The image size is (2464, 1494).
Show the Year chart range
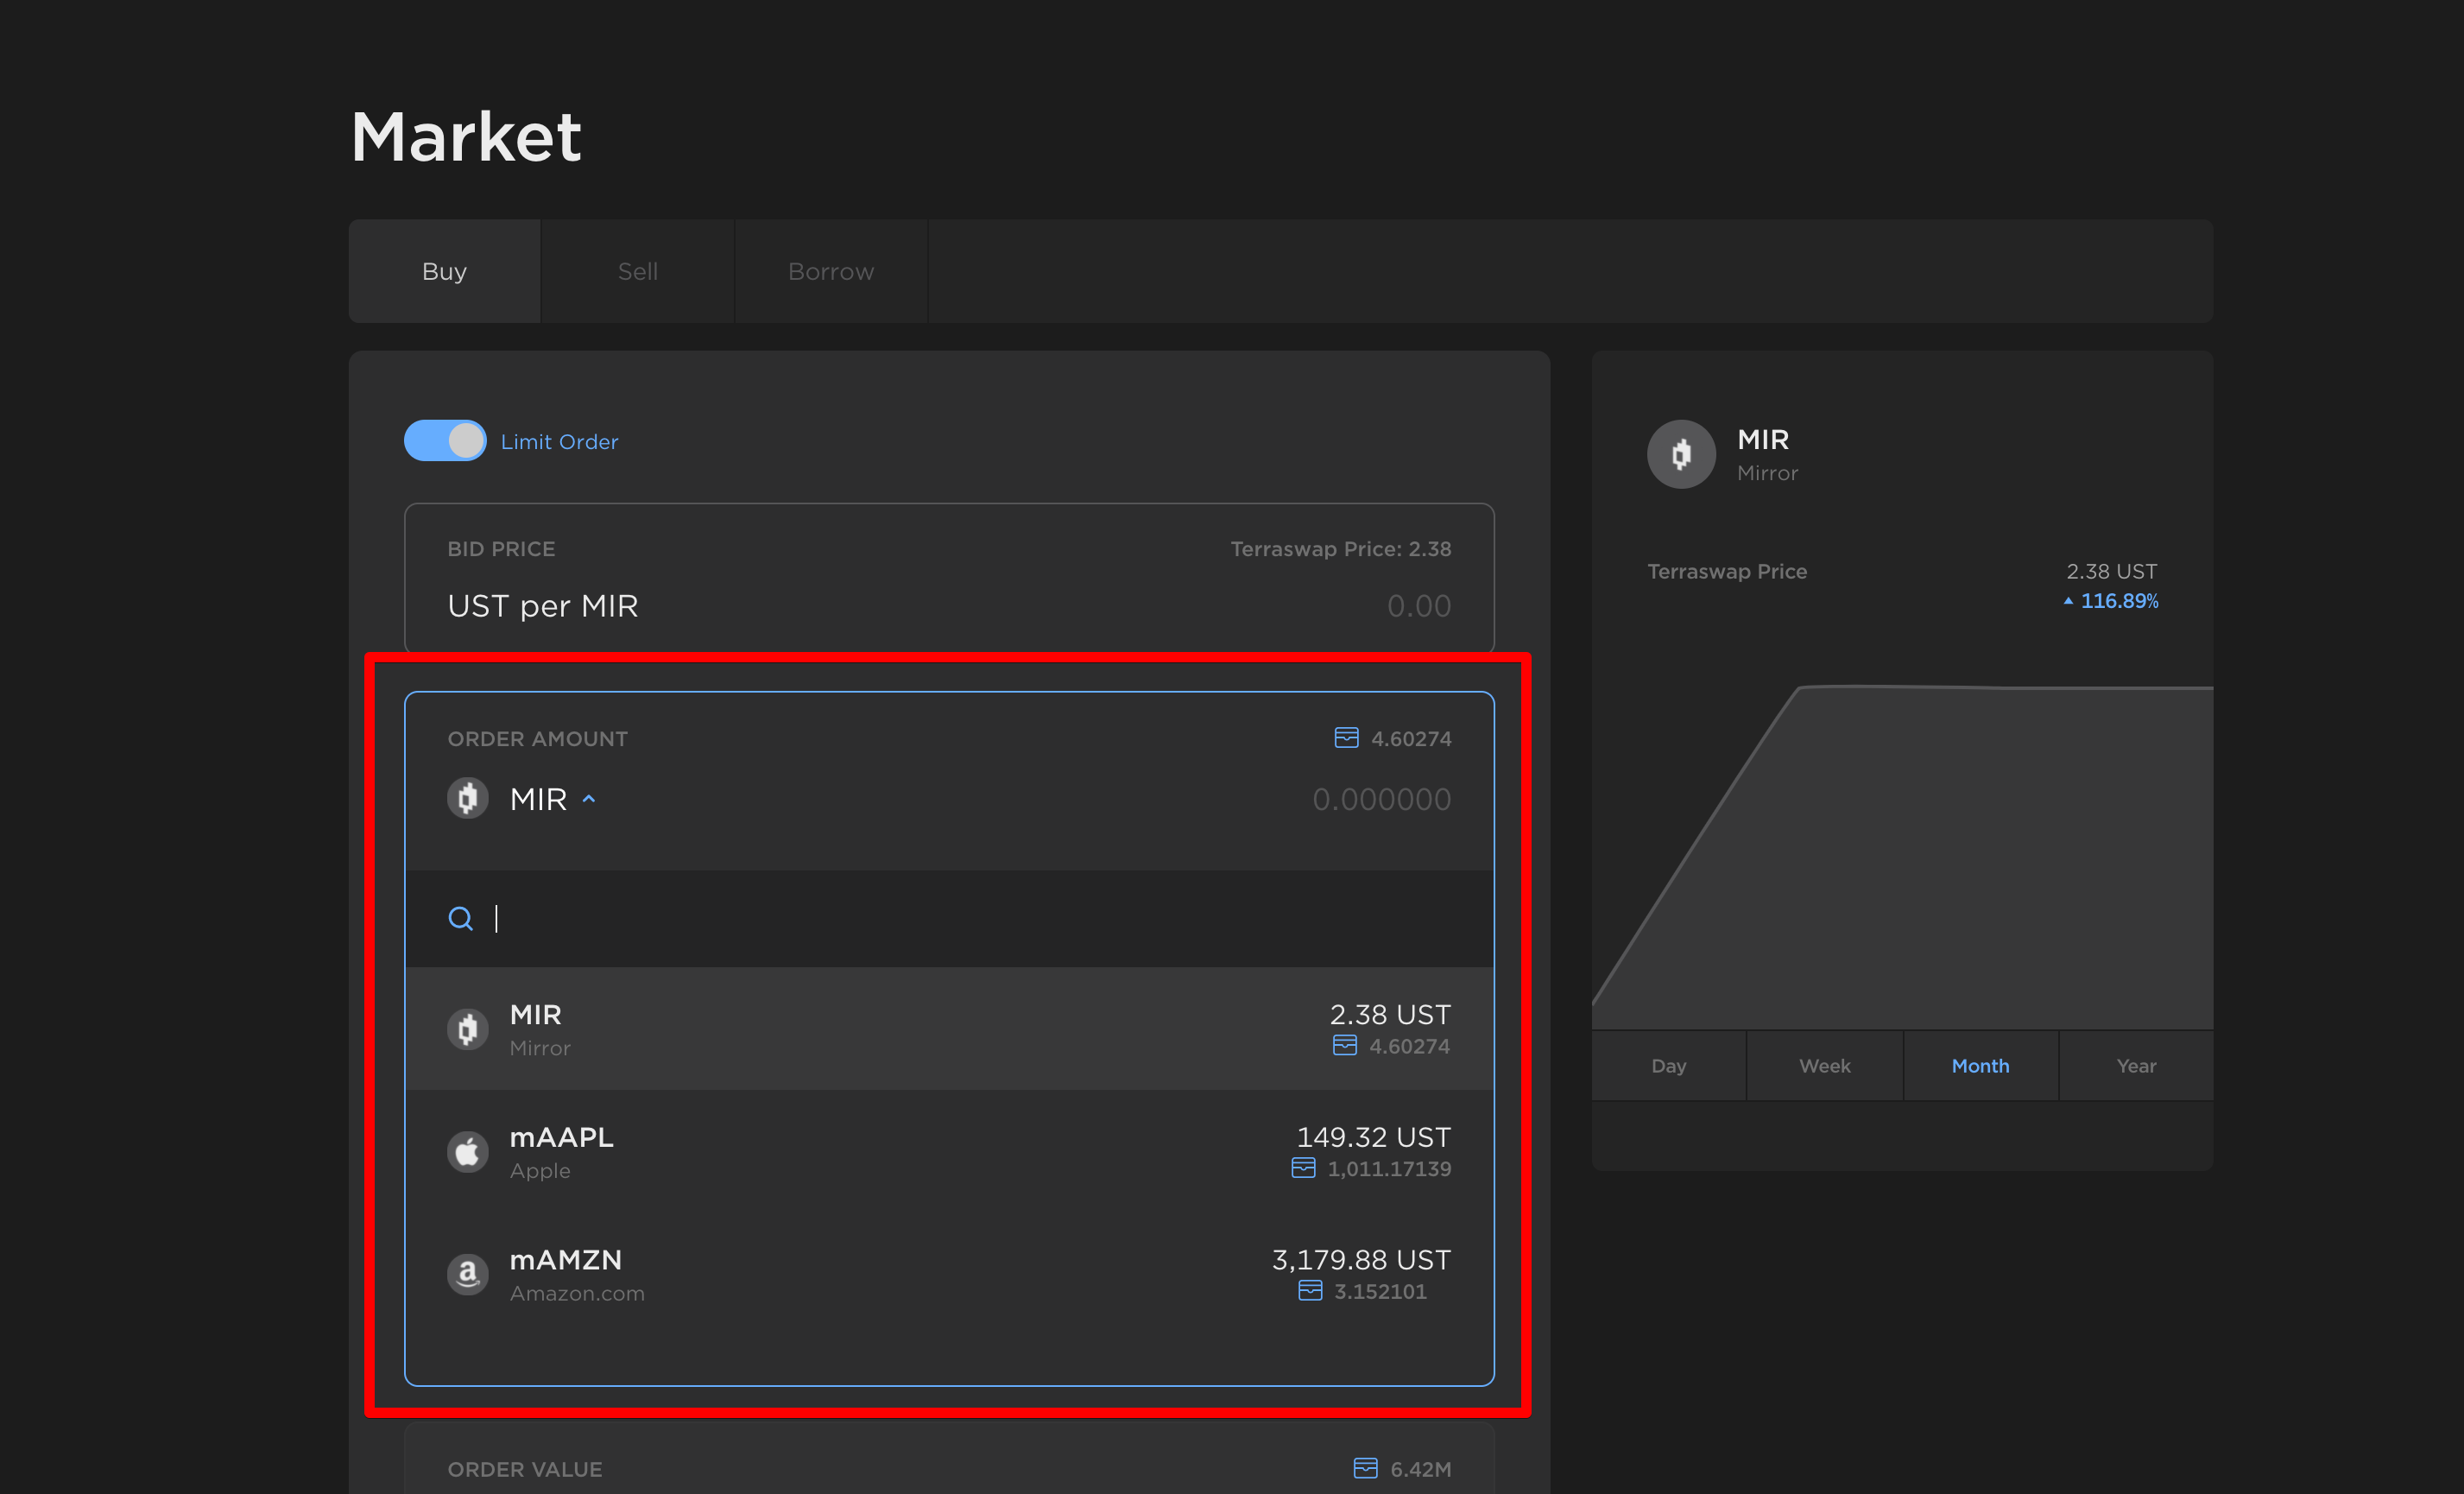pos(2135,1066)
